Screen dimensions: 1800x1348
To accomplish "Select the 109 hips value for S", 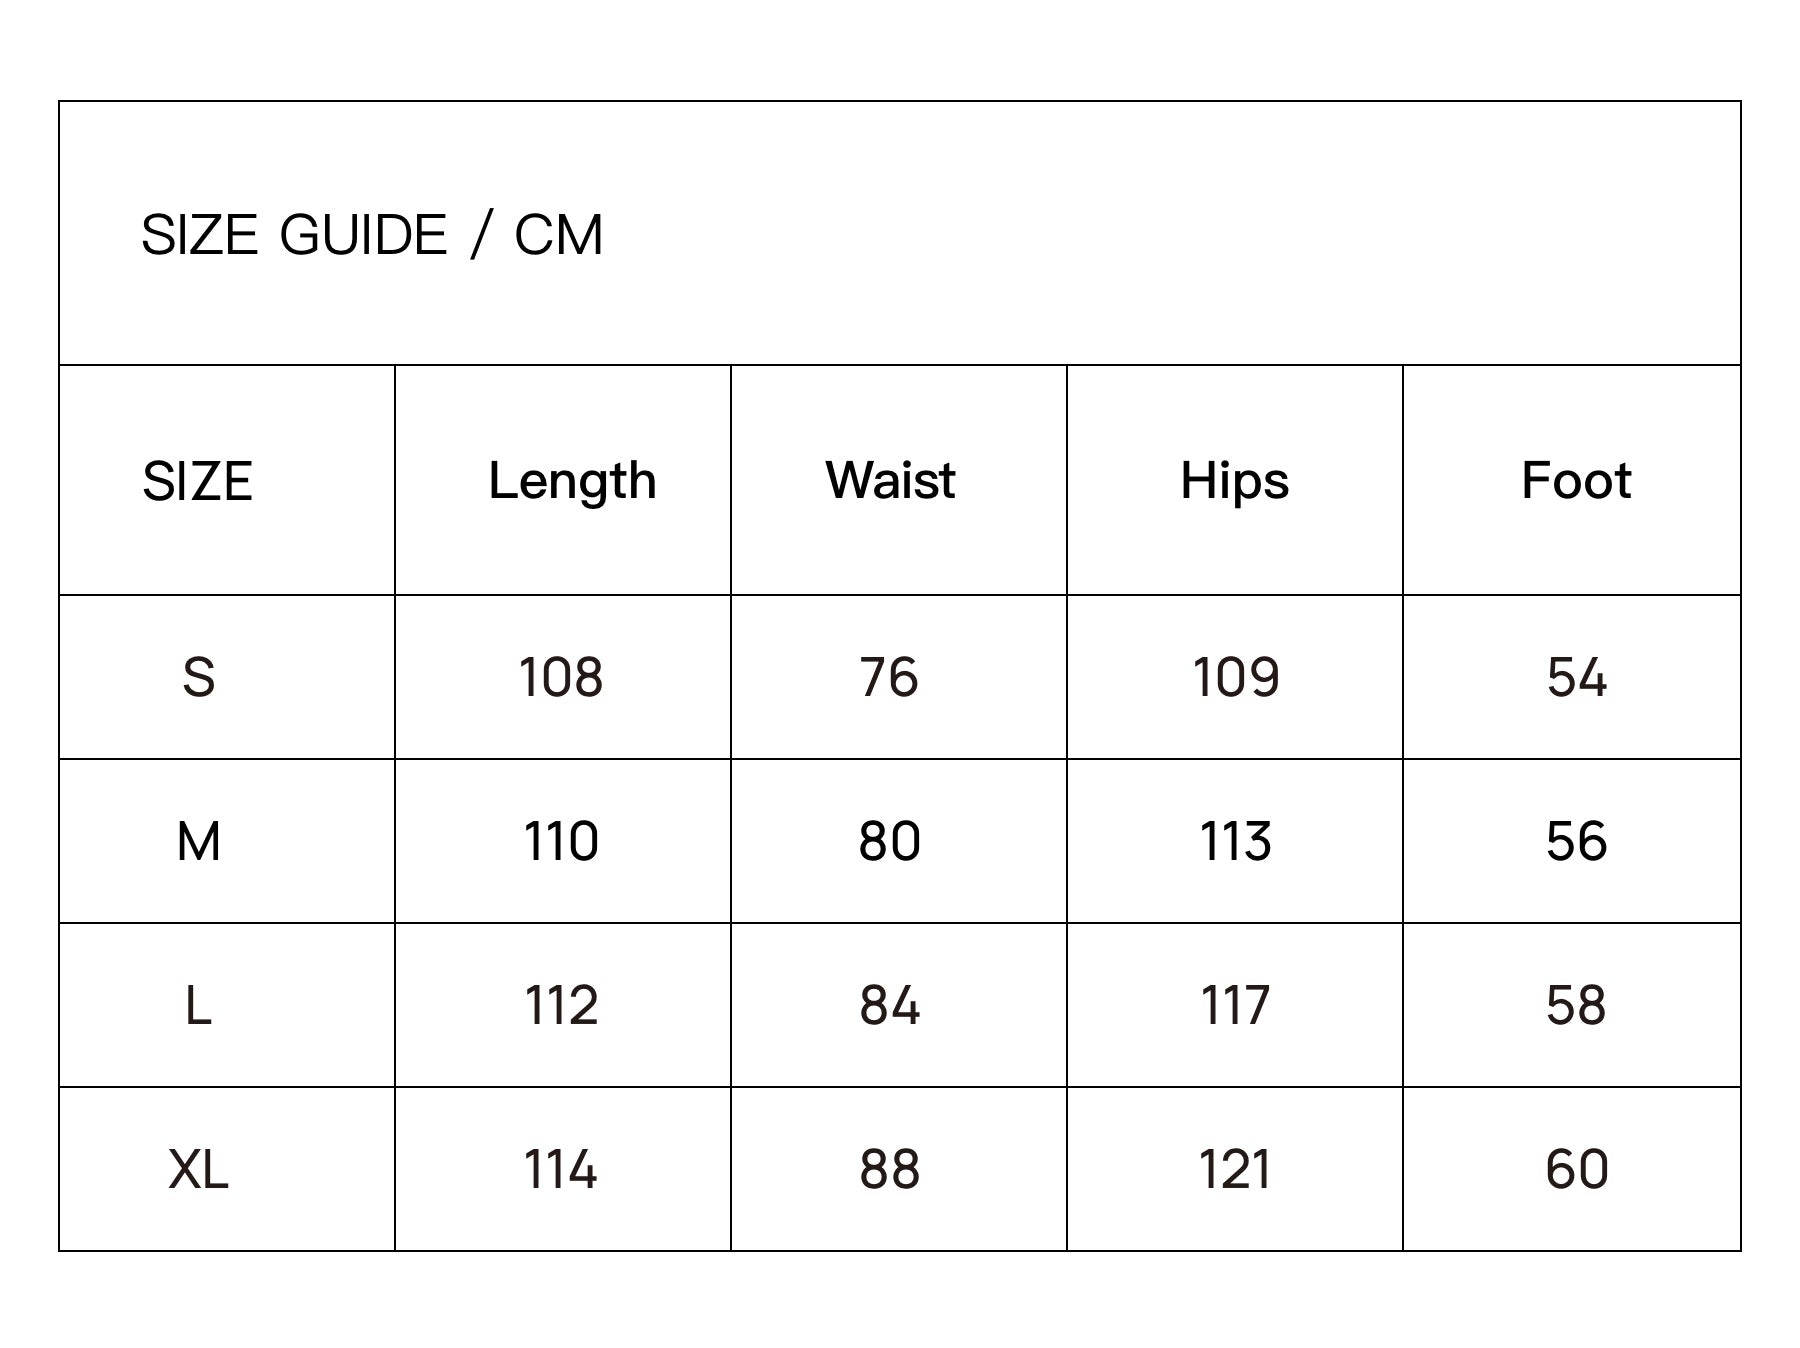I will [1235, 677].
